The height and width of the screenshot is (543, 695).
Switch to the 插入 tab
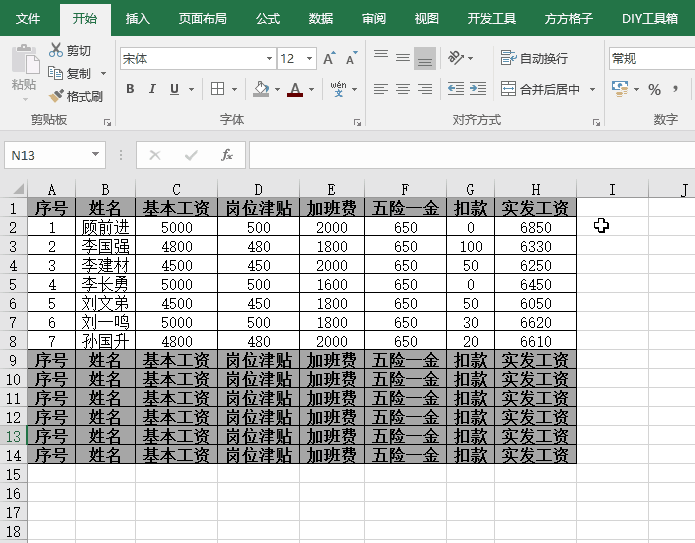click(137, 19)
